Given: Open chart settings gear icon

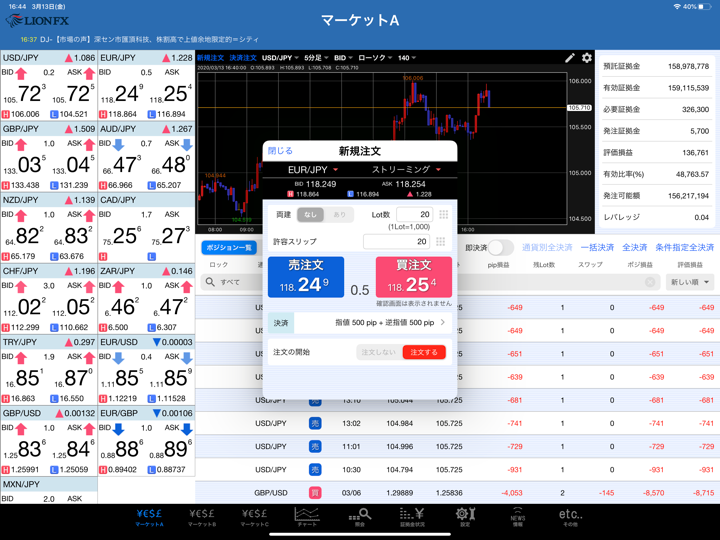Looking at the screenshot, I should coord(587,58).
